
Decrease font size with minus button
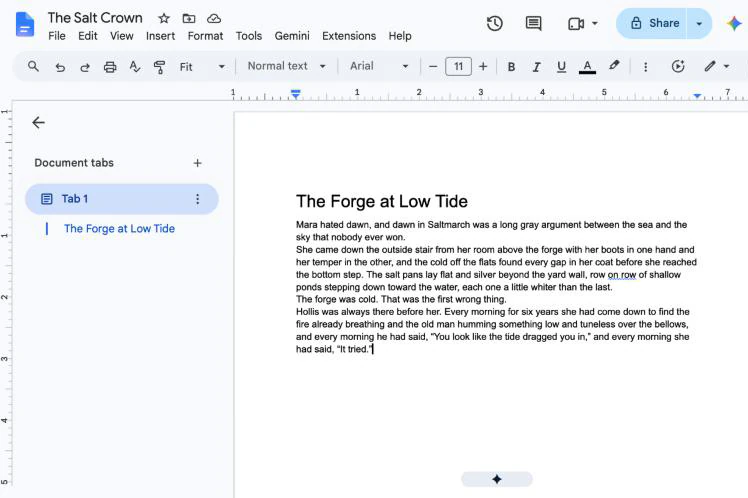point(433,66)
